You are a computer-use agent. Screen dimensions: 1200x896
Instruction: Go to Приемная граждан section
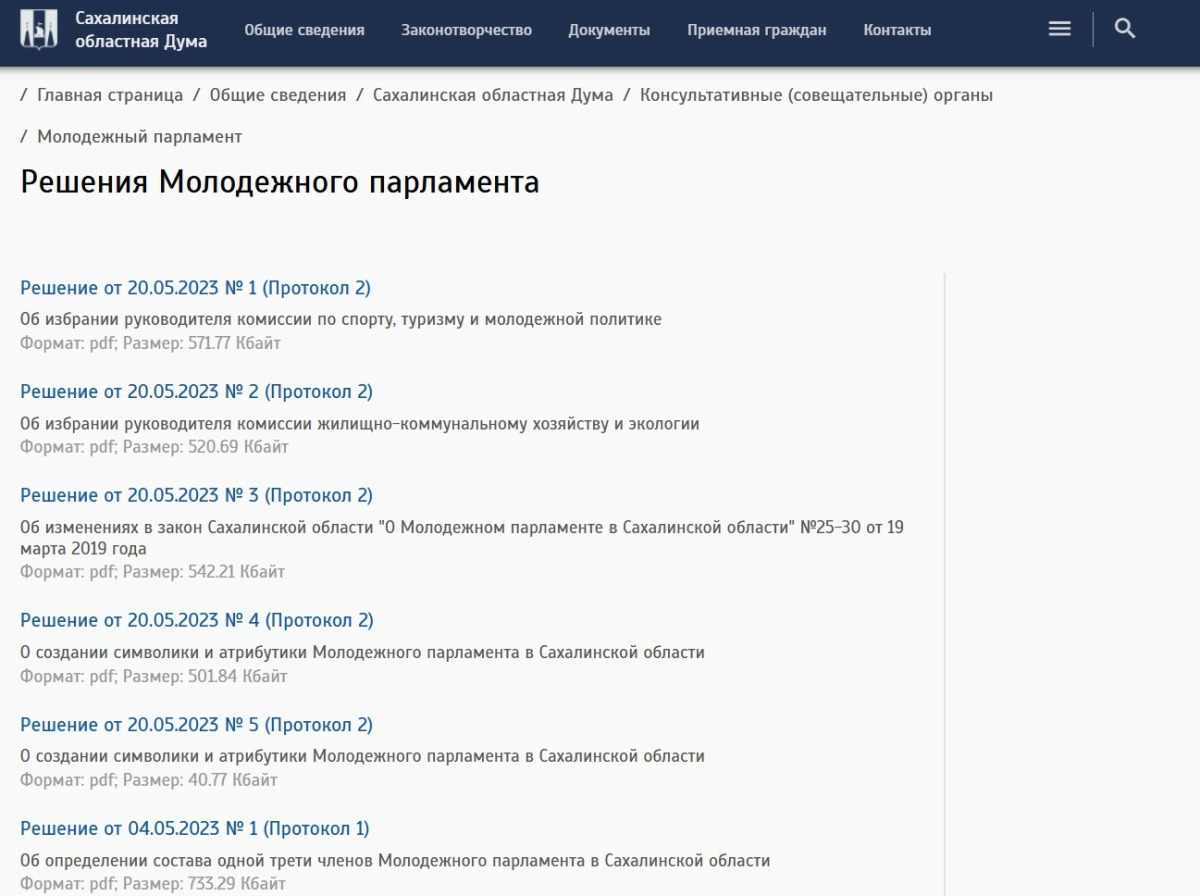point(756,30)
